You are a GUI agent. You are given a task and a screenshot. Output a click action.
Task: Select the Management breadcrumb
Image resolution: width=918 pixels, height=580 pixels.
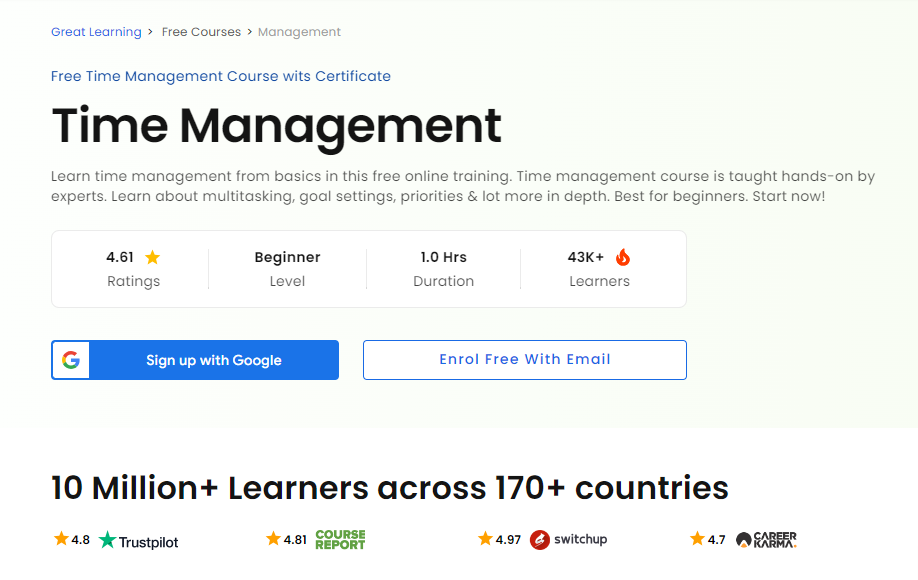pos(299,32)
